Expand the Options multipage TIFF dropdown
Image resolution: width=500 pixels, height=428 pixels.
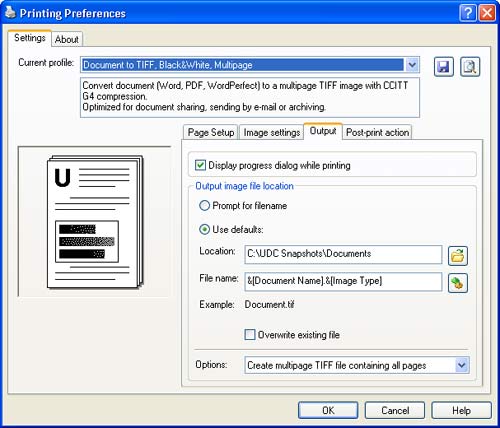click(462, 365)
